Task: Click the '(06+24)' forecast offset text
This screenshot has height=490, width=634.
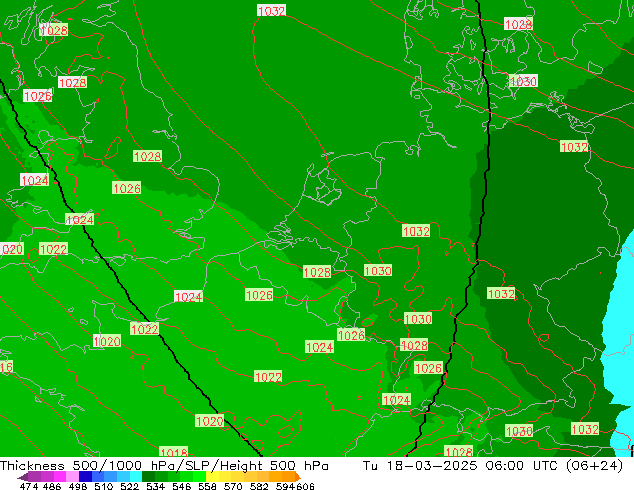Action: pos(594,466)
